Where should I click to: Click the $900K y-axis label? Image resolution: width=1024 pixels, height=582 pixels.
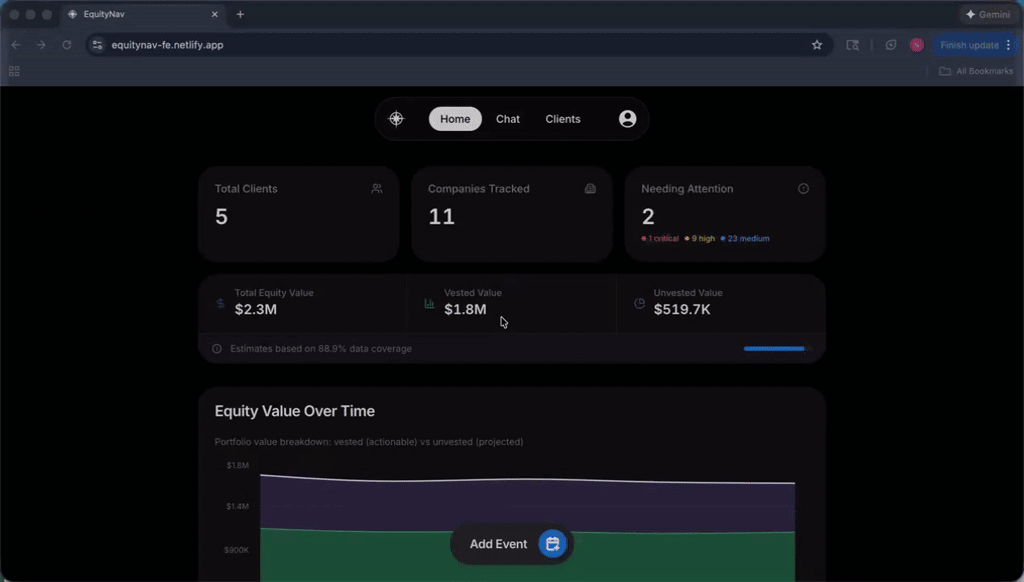pyautogui.click(x=236, y=550)
